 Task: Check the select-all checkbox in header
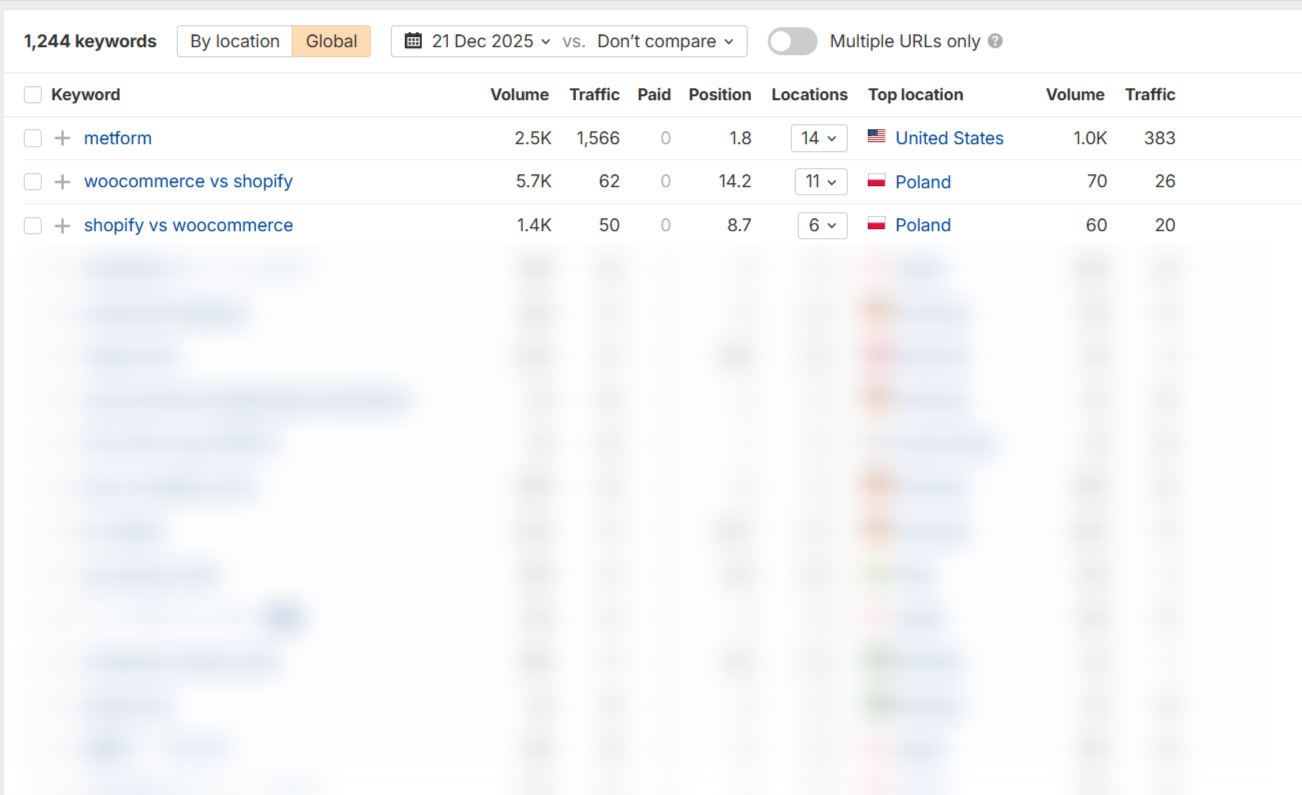click(33, 95)
